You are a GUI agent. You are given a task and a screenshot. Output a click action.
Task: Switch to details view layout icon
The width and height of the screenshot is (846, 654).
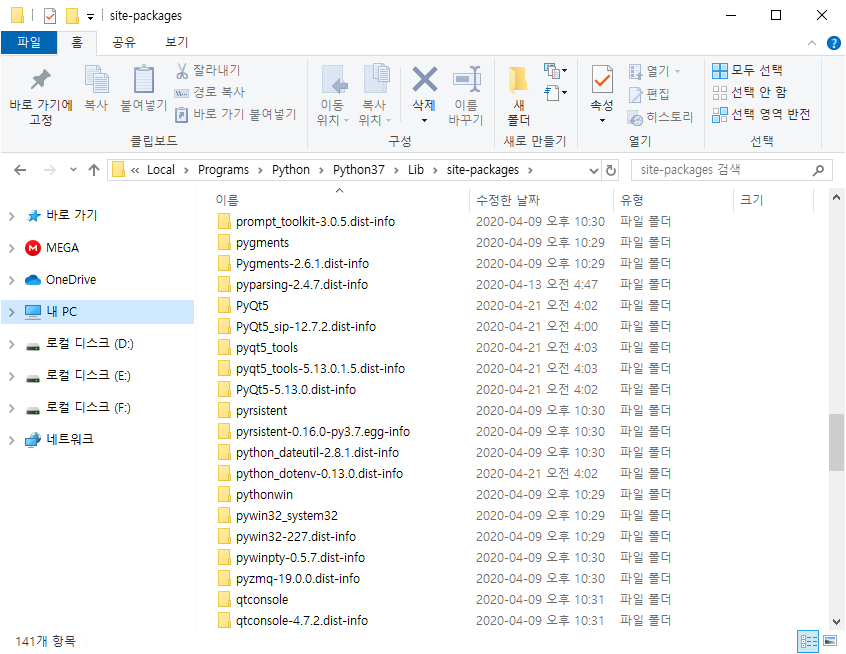pos(808,642)
